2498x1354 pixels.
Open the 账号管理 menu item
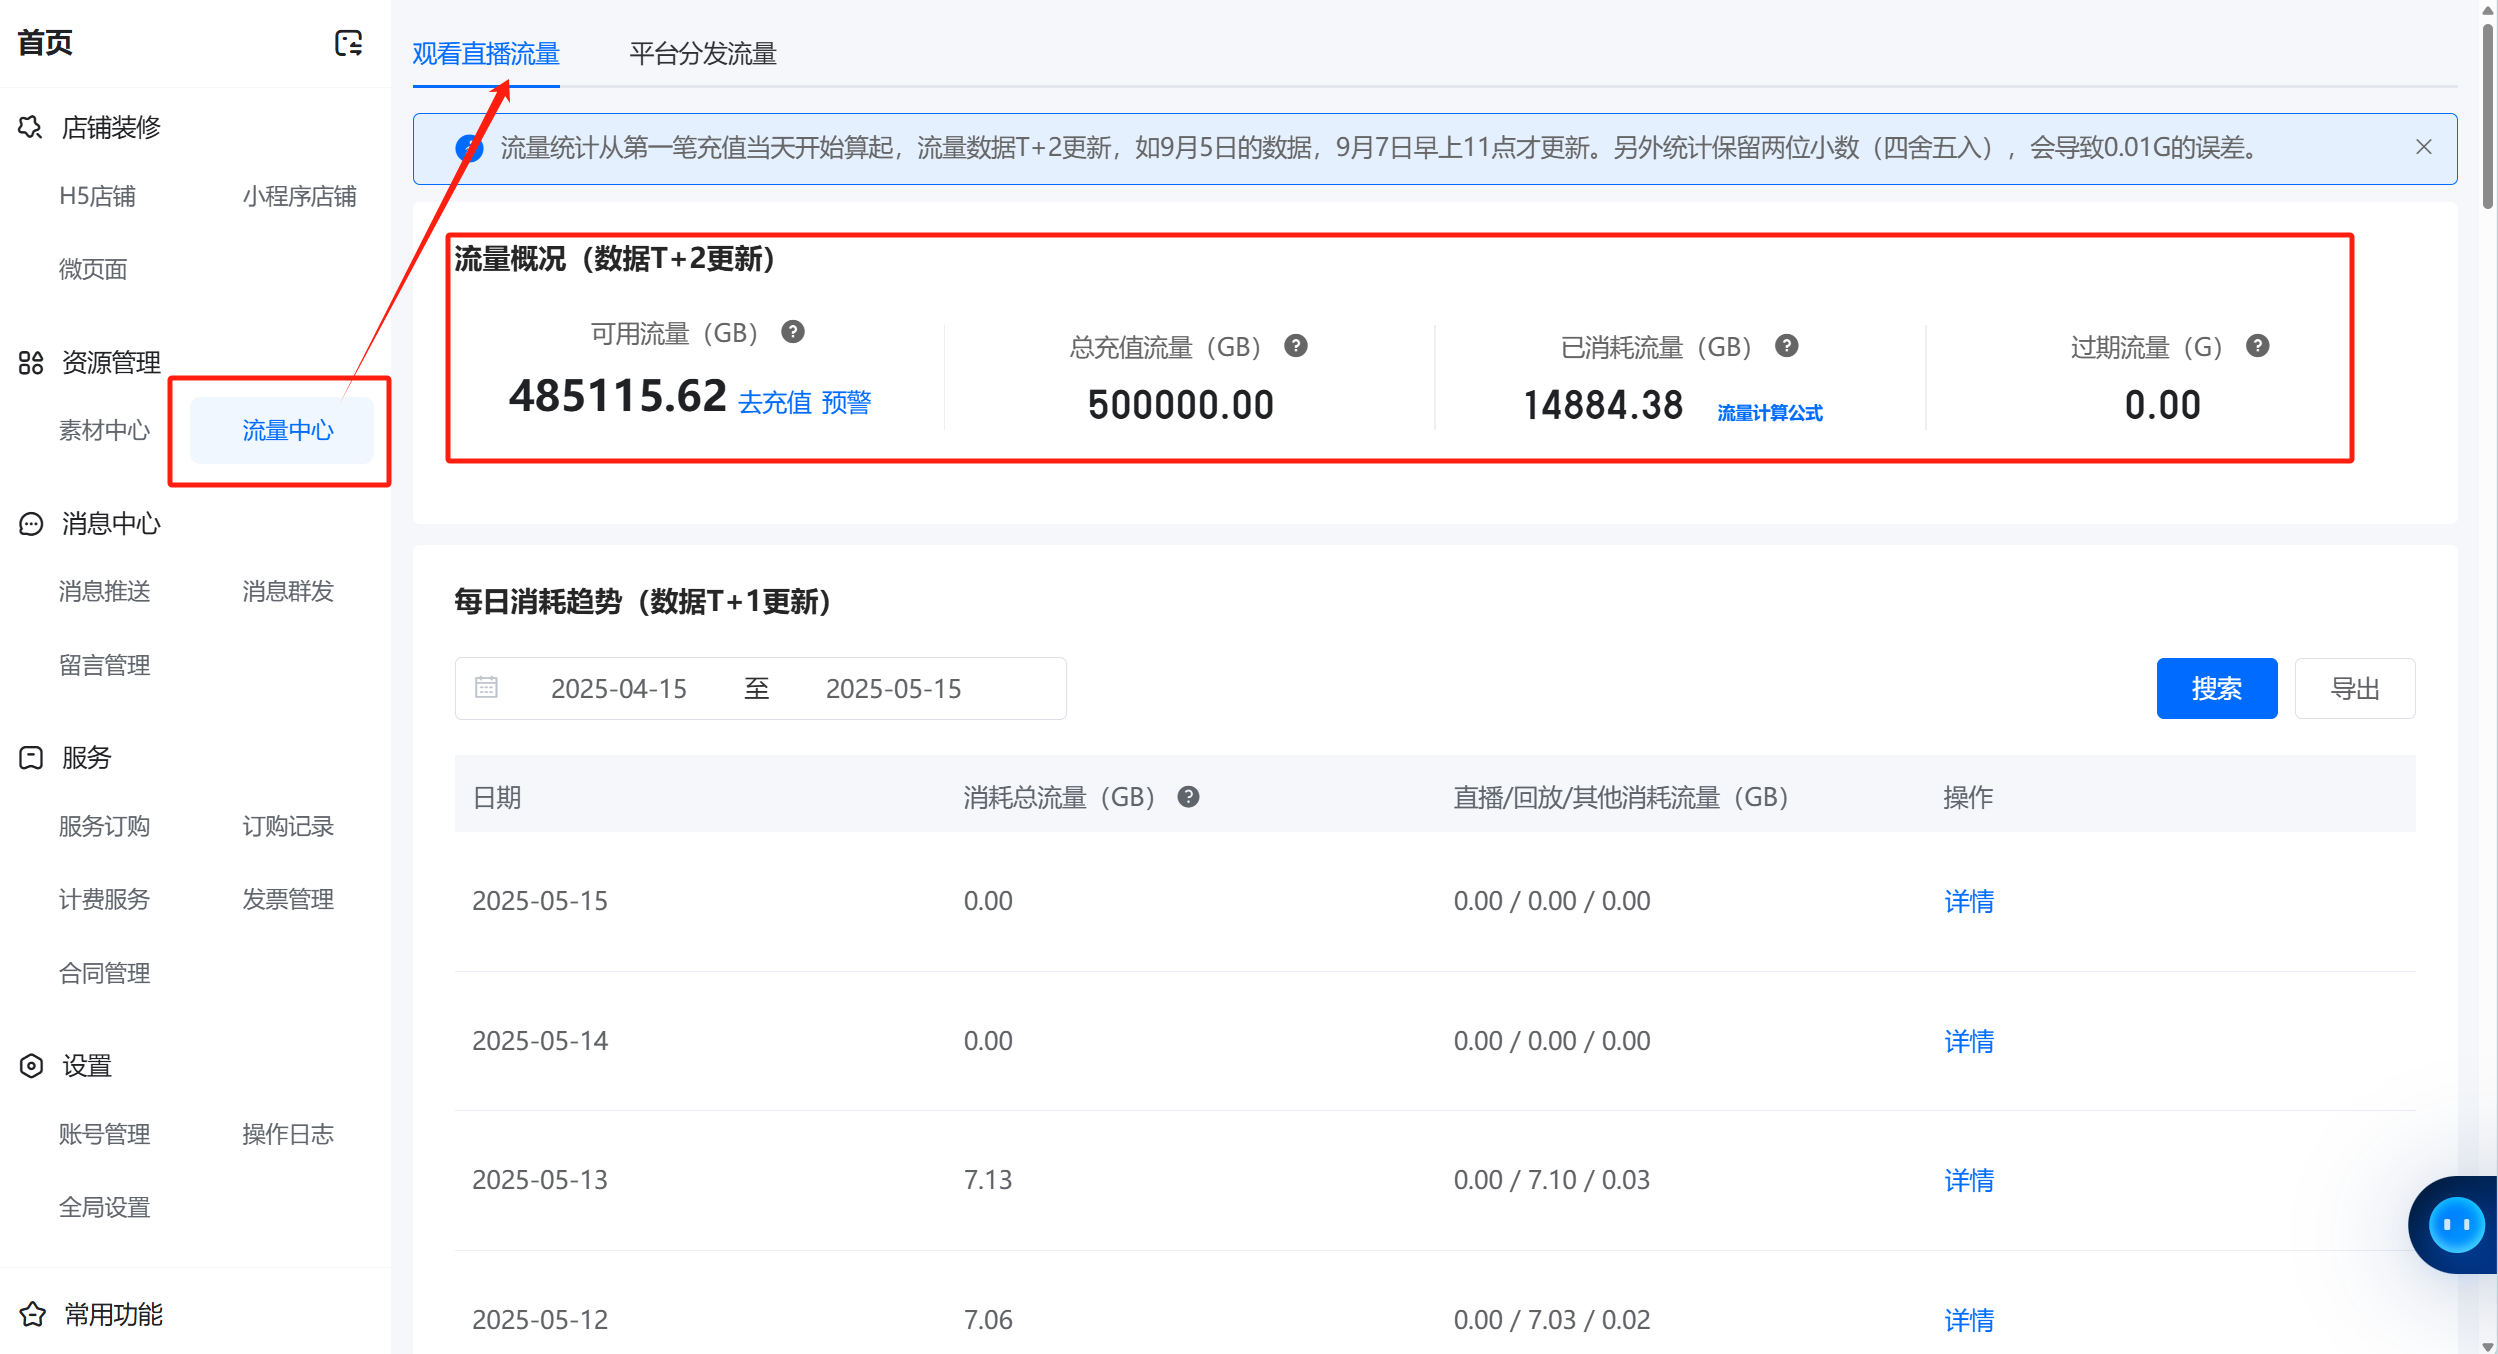click(104, 1134)
